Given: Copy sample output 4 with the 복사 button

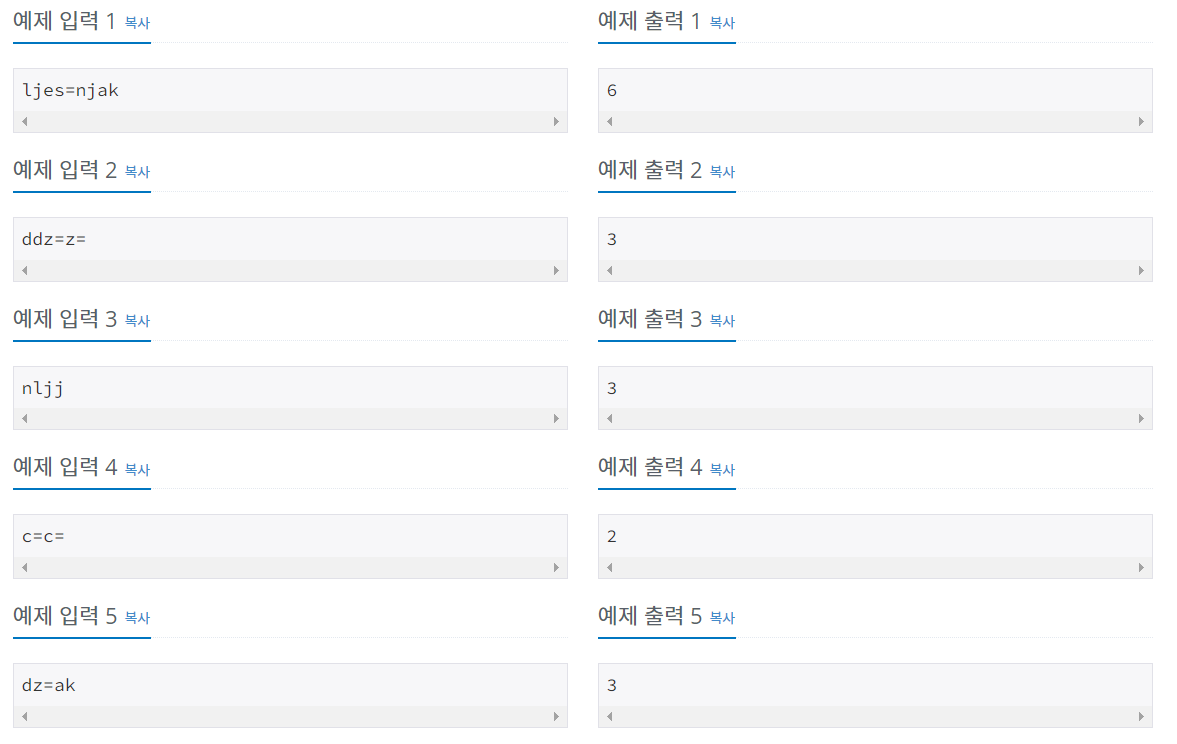Looking at the screenshot, I should click(722, 470).
